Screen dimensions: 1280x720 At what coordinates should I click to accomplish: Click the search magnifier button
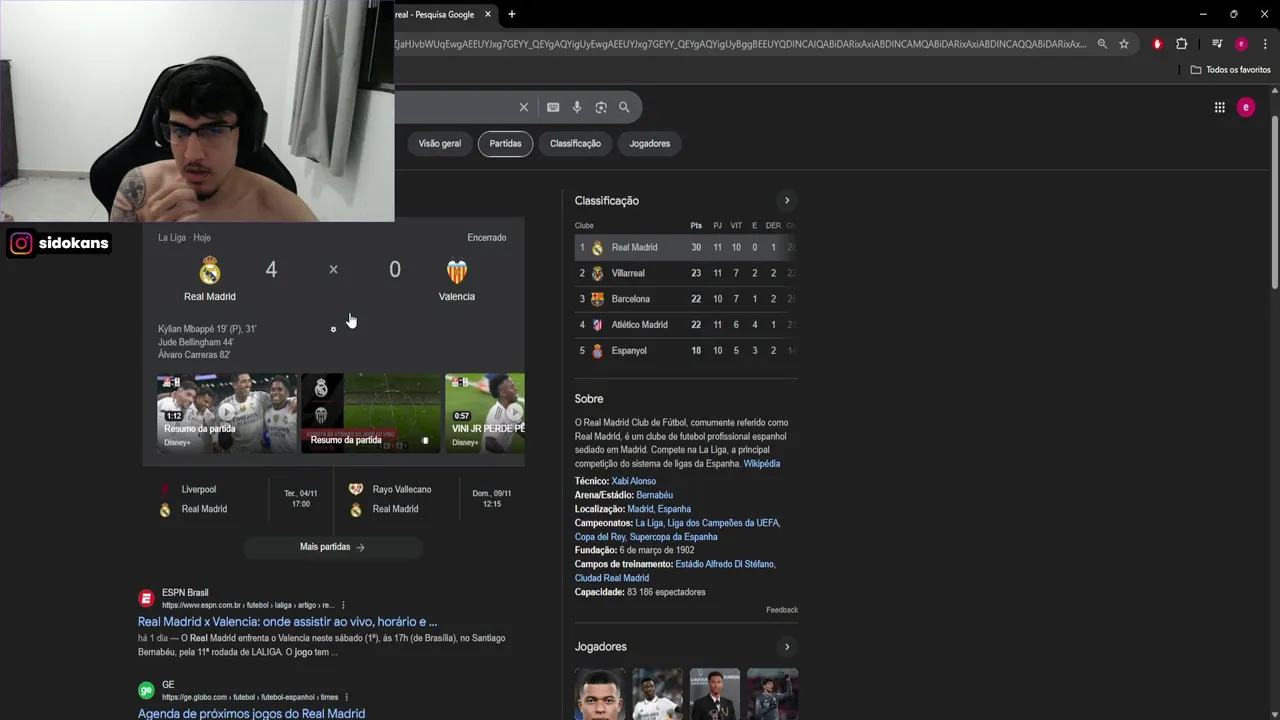(x=624, y=107)
